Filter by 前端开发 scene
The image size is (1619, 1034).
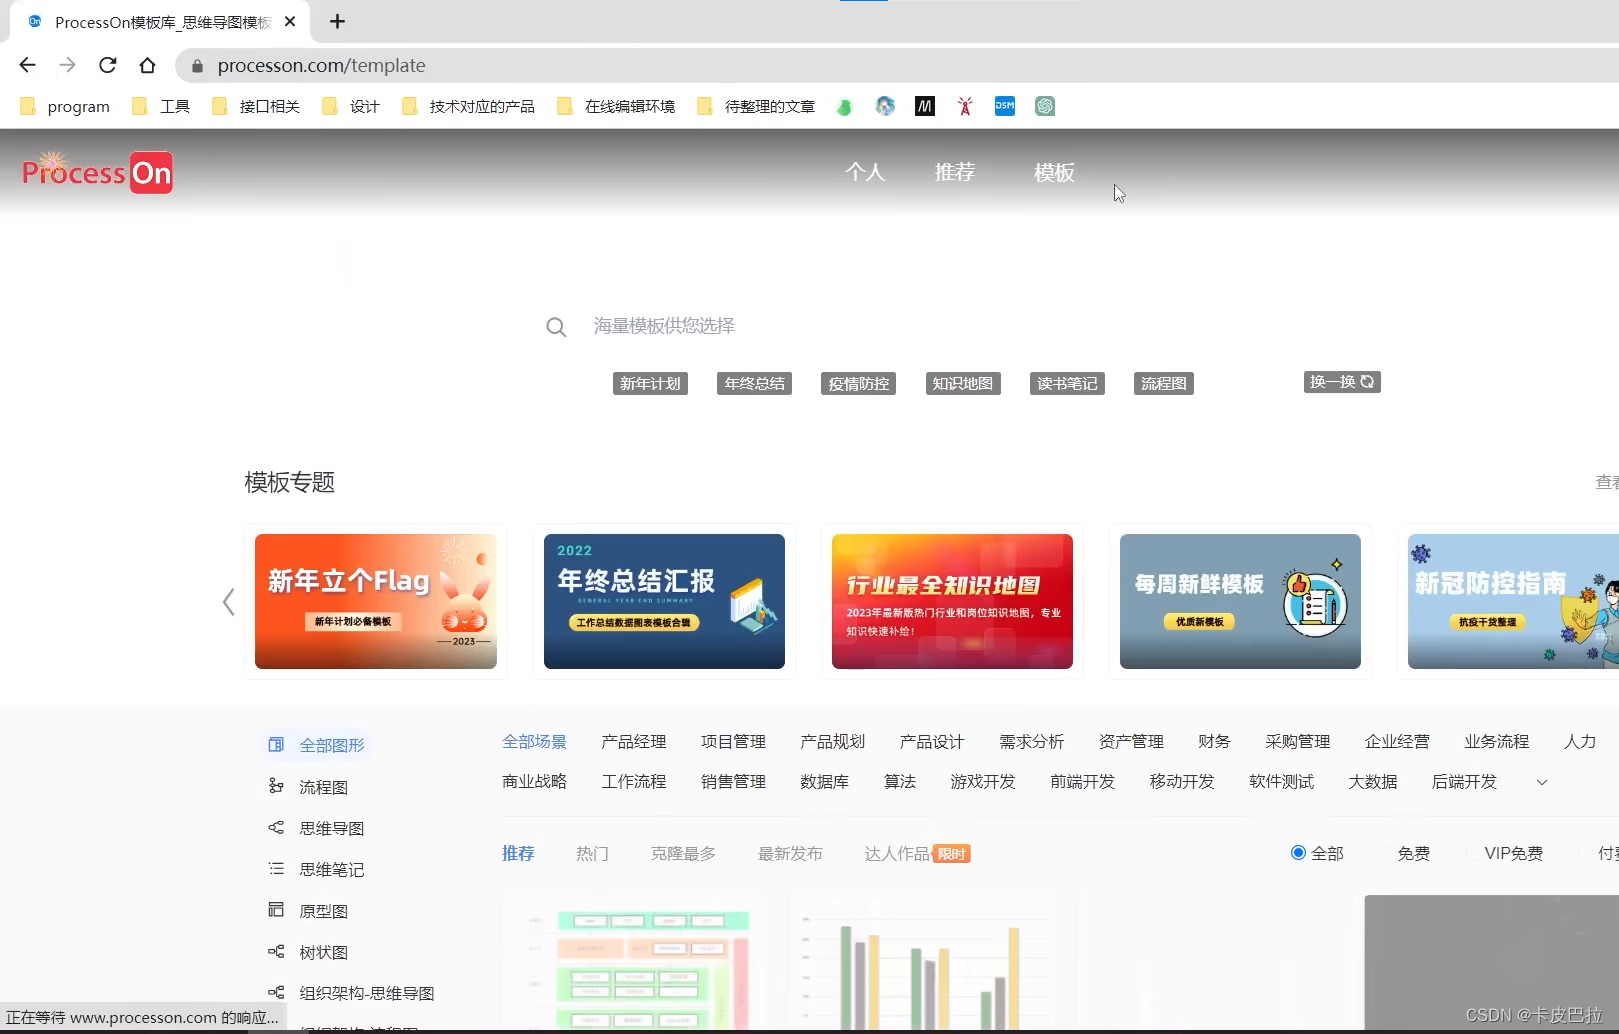(x=1082, y=781)
